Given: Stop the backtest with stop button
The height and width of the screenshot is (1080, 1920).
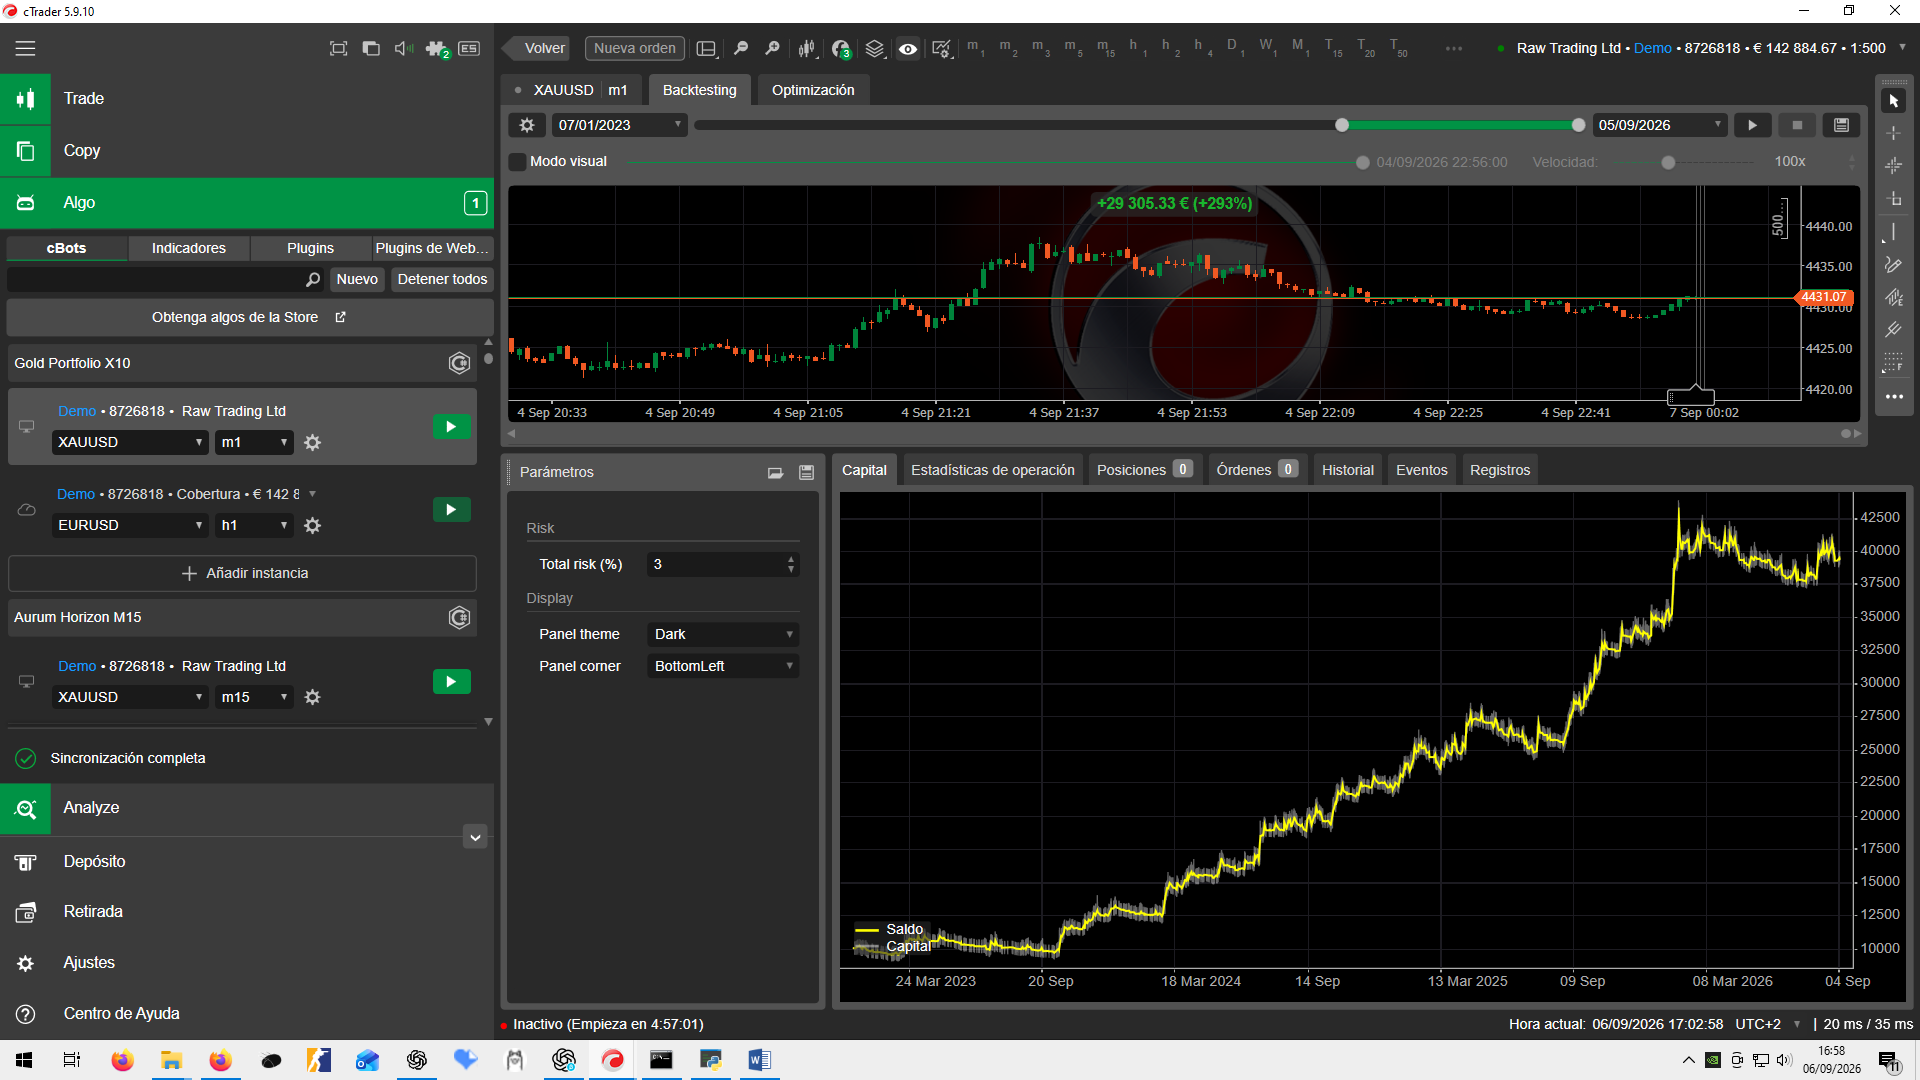Looking at the screenshot, I should (1797, 125).
